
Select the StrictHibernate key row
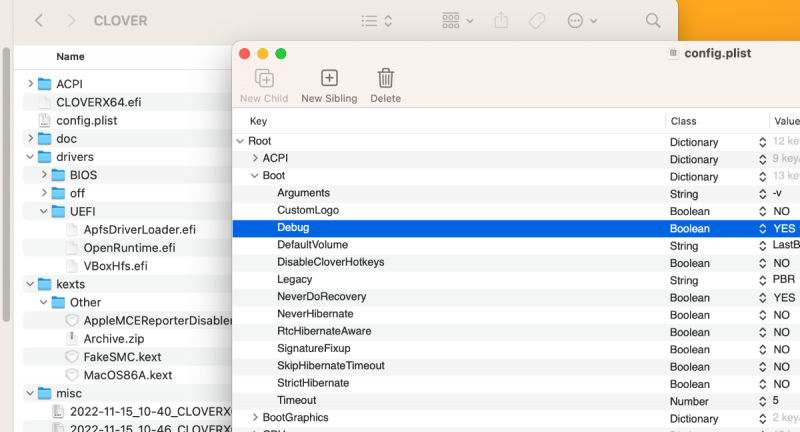[516, 384]
